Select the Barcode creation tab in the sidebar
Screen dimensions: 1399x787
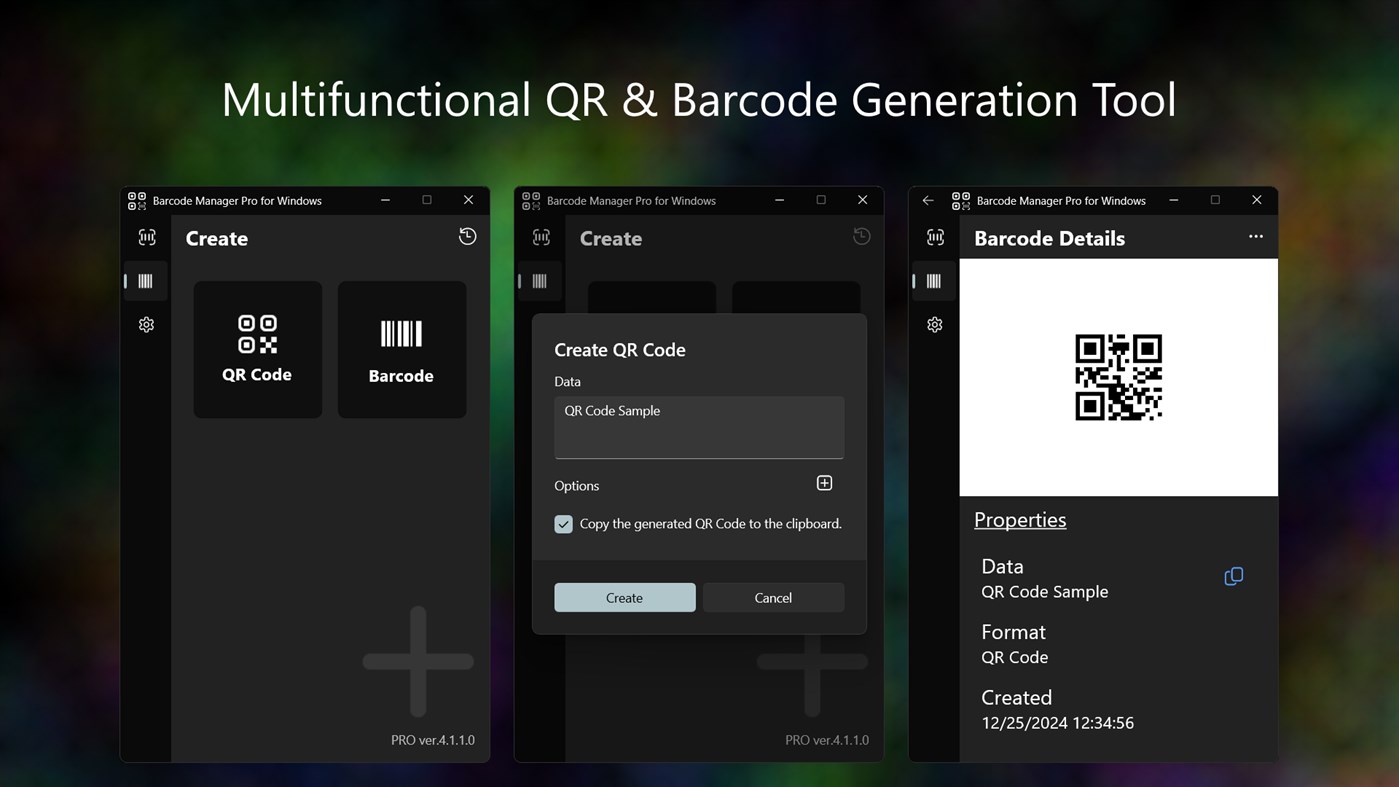point(146,281)
